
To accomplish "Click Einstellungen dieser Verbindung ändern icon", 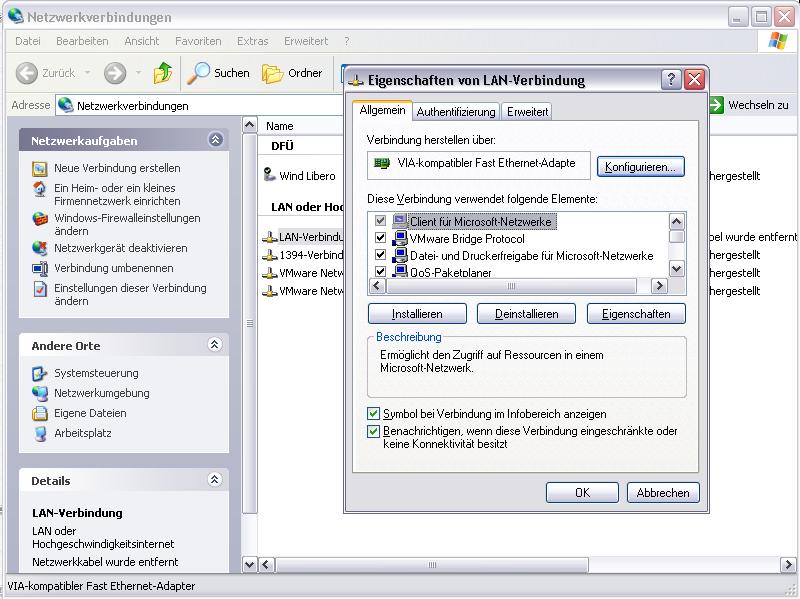I will click(x=40, y=289).
